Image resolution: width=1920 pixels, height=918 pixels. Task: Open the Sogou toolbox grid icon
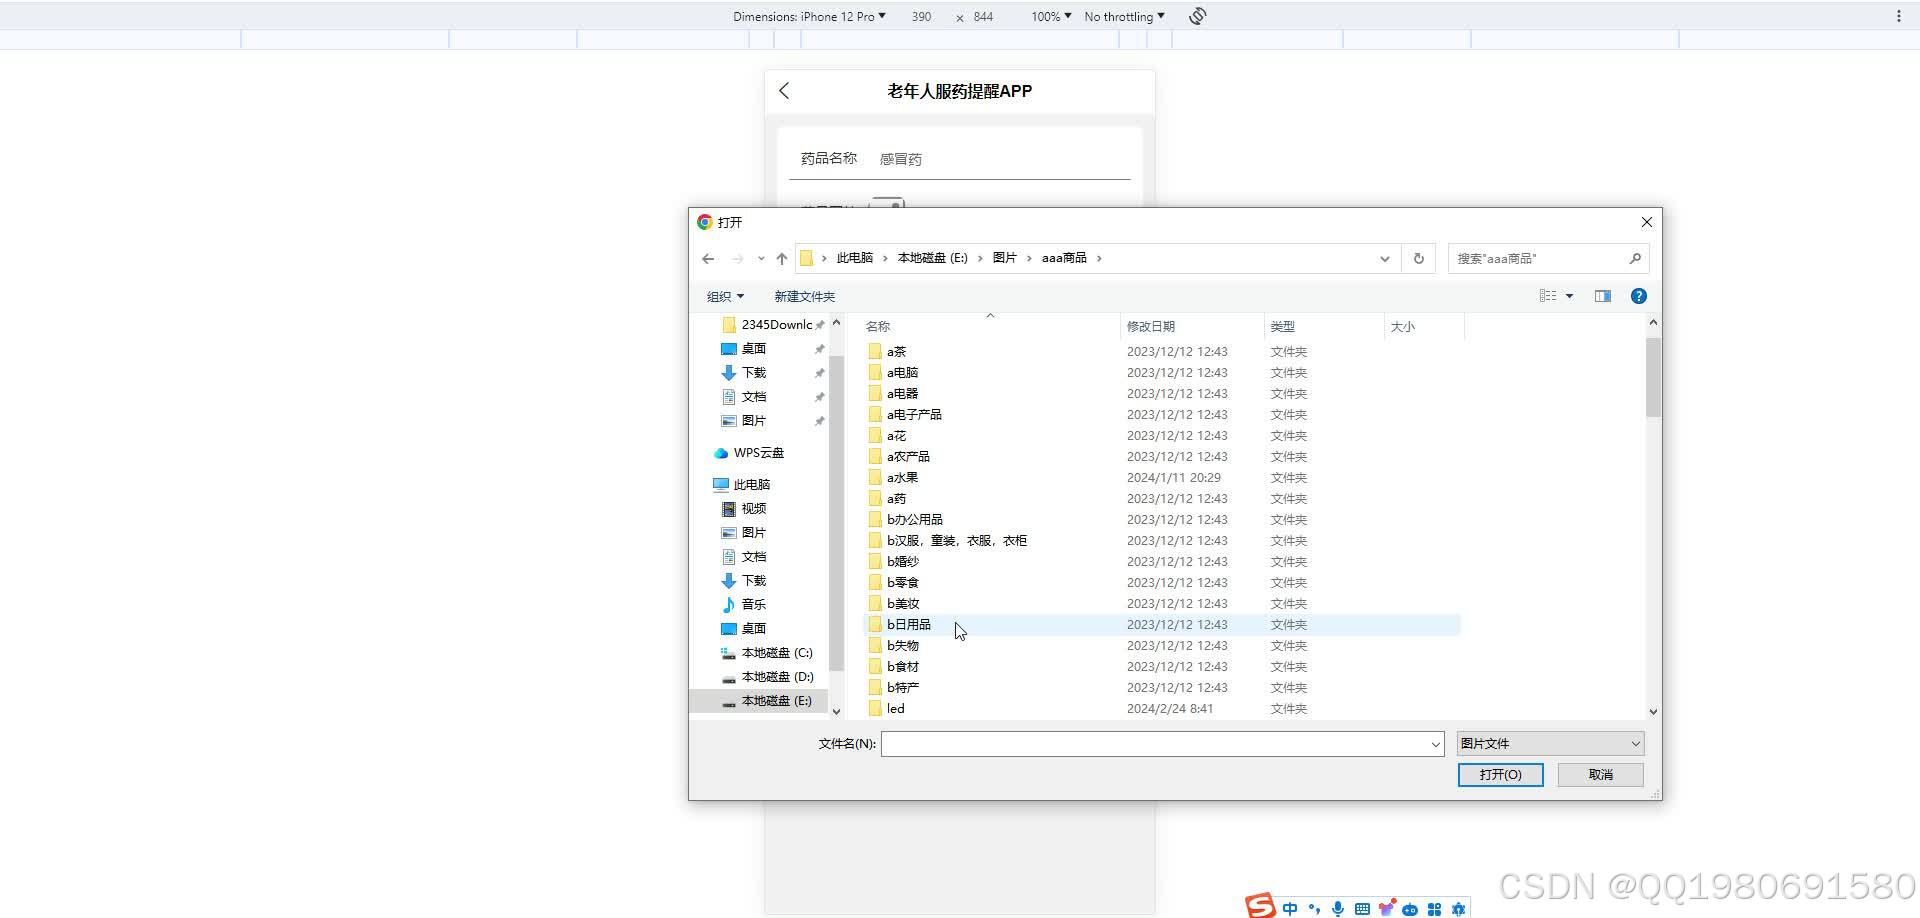point(1434,908)
